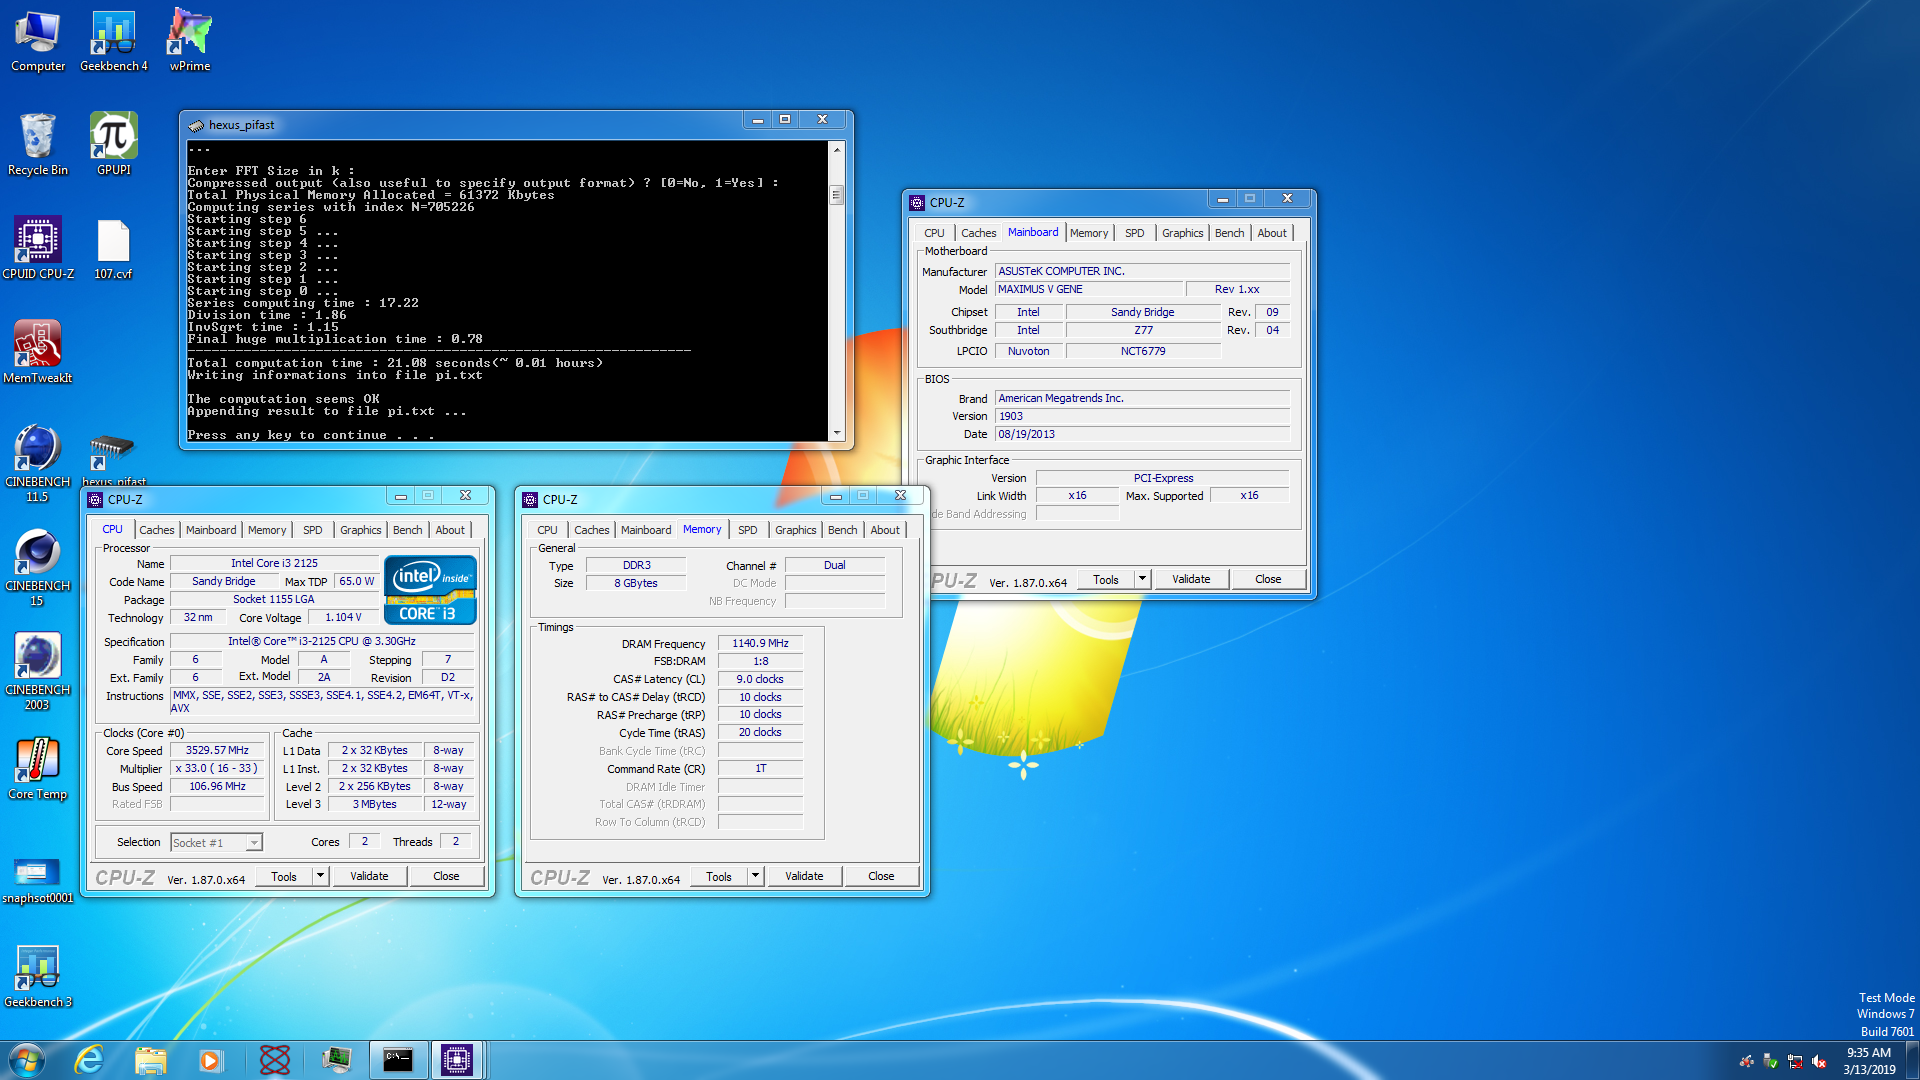Open About tab in the Mainboard window
The height and width of the screenshot is (1080, 1920).
(1272, 233)
